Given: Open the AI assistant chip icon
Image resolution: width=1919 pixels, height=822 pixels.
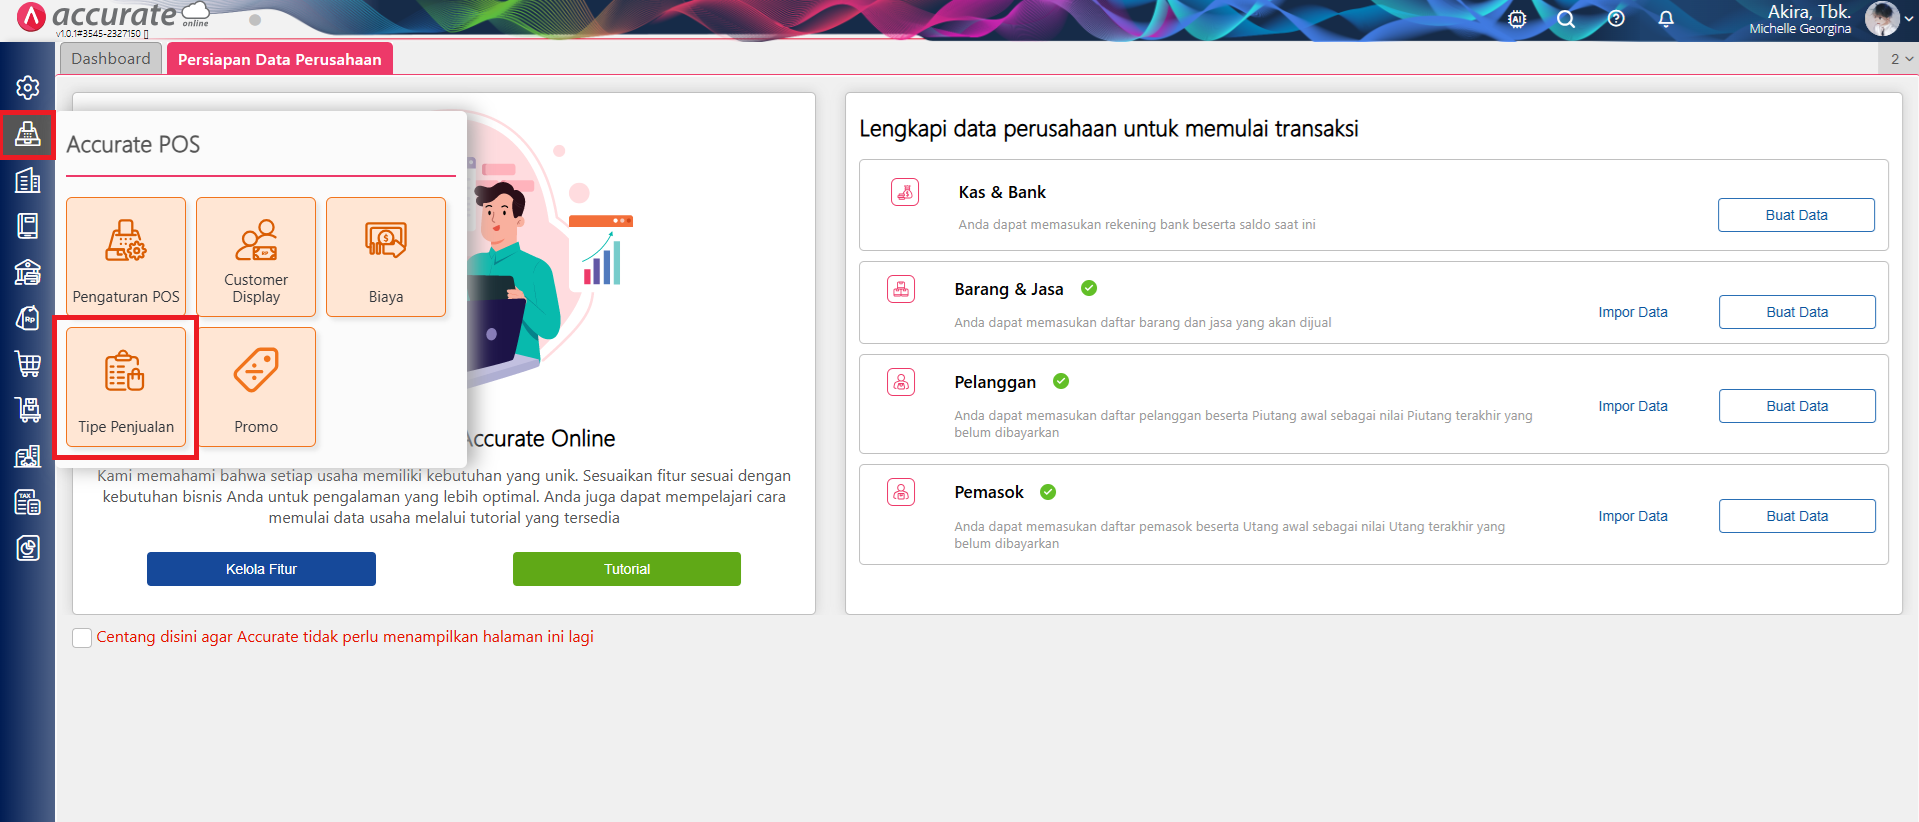Looking at the screenshot, I should [1517, 19].
